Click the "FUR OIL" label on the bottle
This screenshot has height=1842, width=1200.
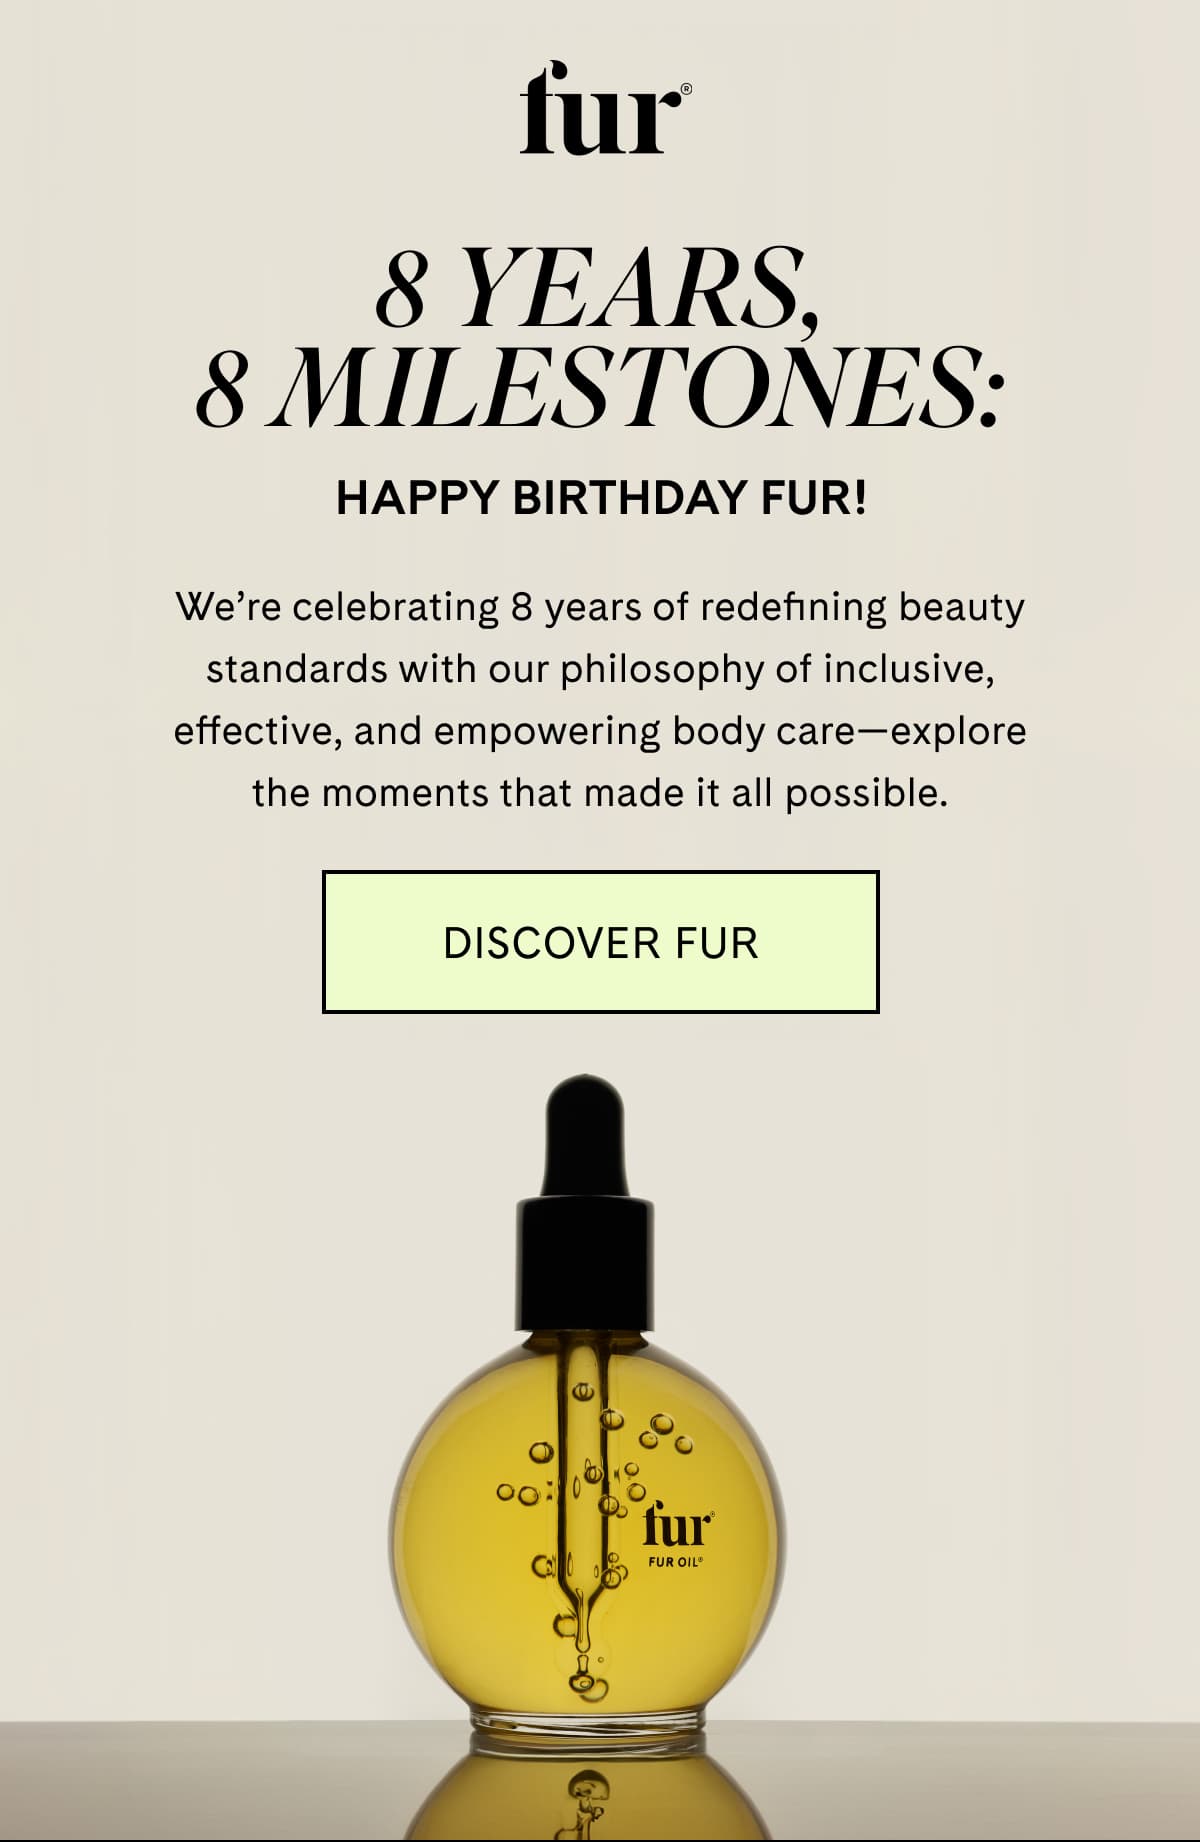676,1561
